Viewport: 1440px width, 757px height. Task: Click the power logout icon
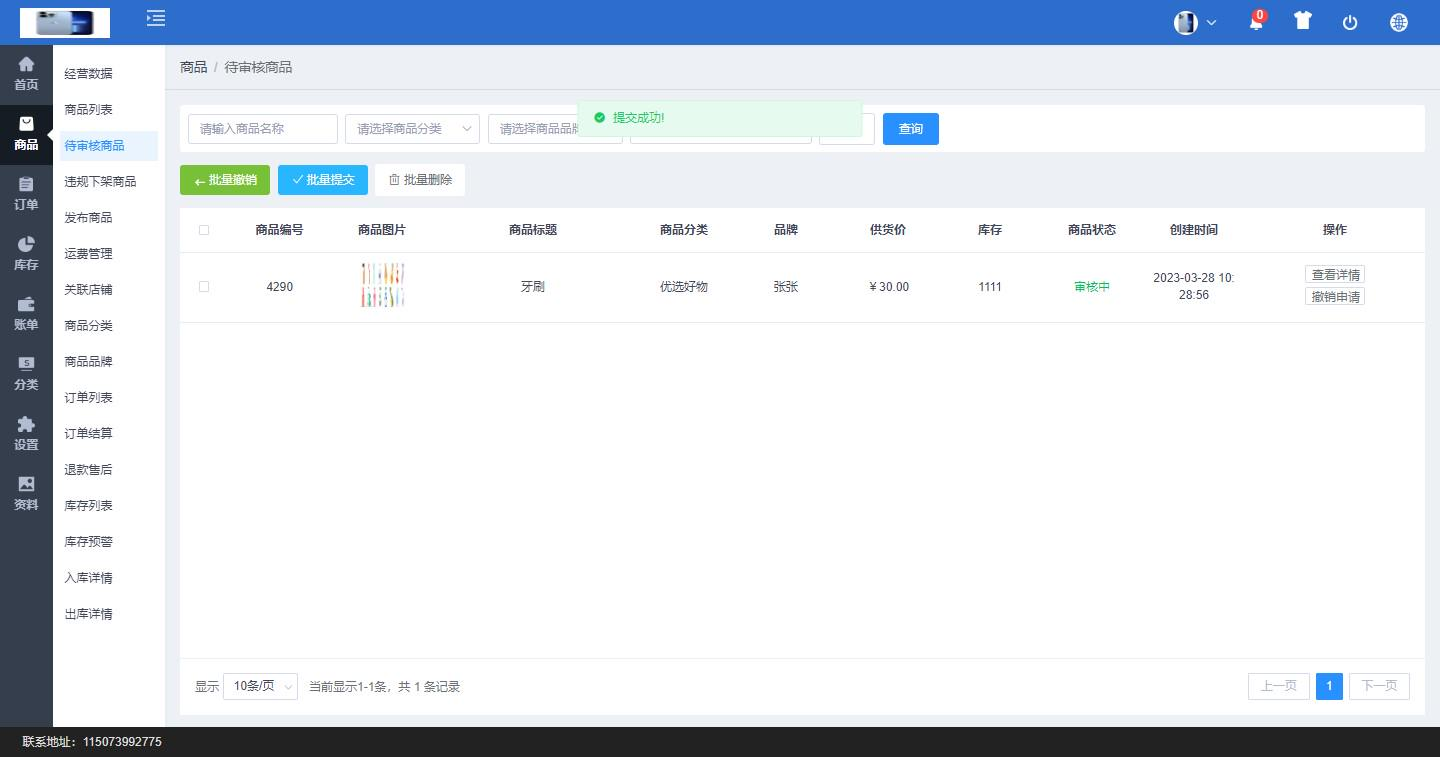(1350, 22)
